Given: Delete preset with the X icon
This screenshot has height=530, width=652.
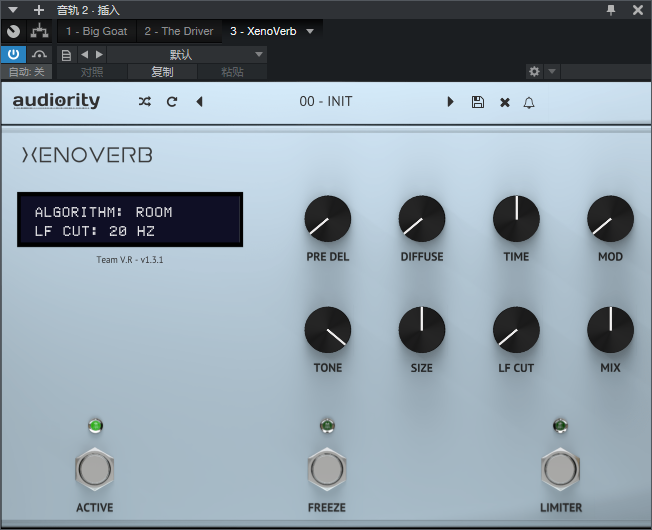Looking at the screenshot, I should pyautogui.click(x=505, y=102).
